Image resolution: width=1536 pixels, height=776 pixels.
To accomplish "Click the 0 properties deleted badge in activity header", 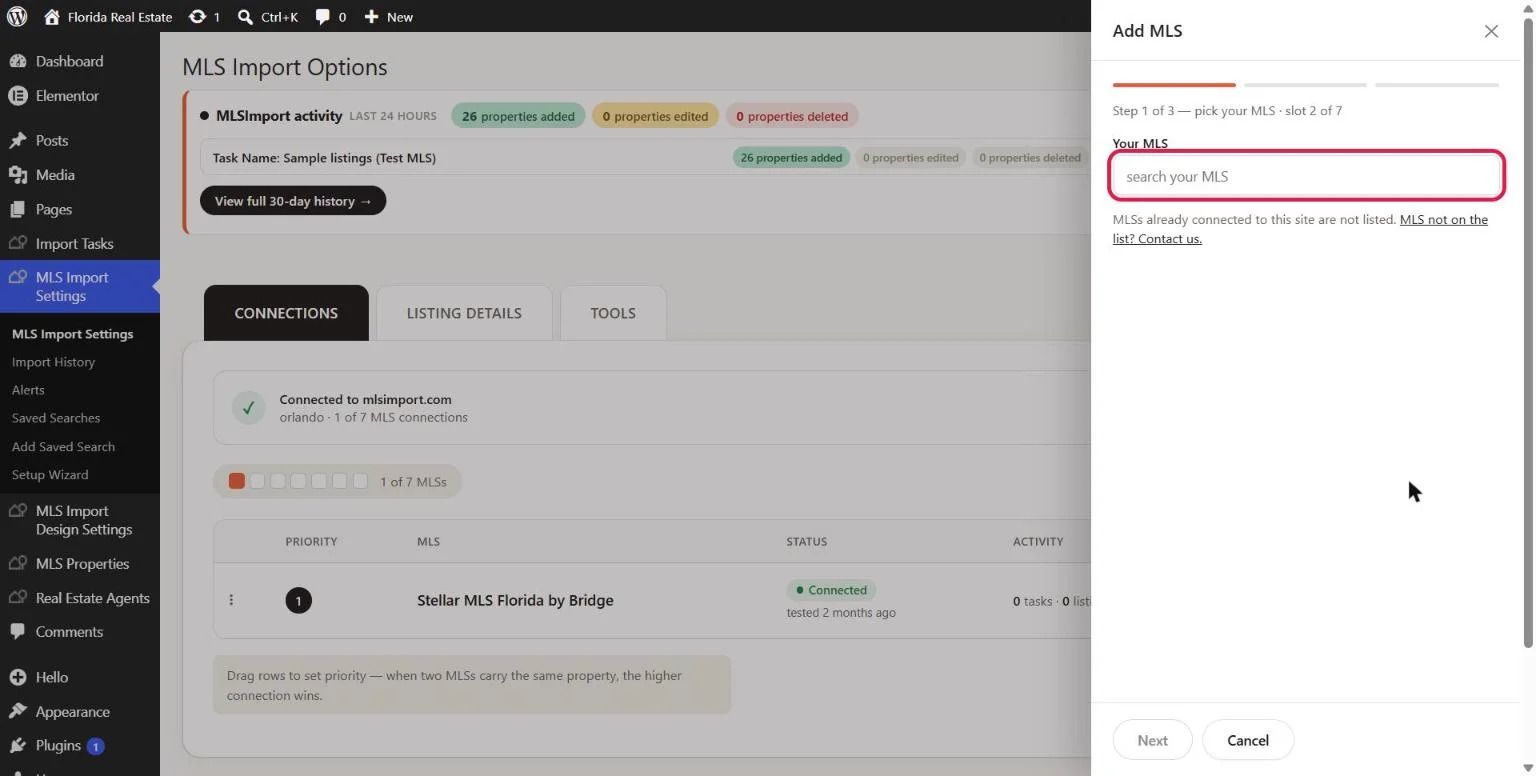I will click(792, 116).
